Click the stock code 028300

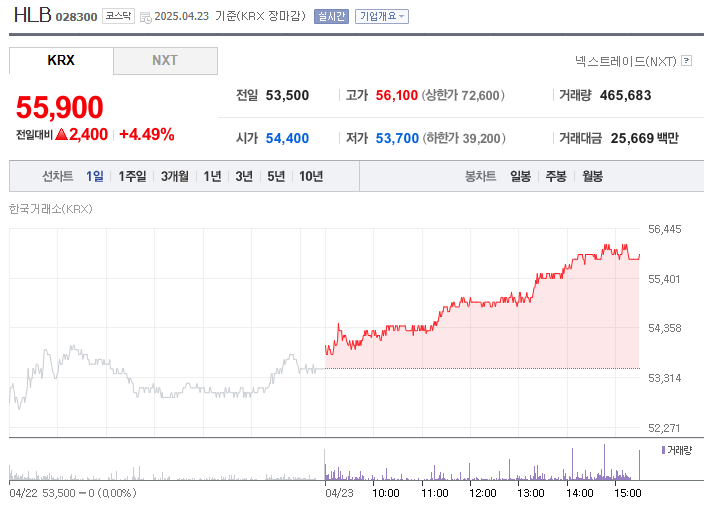click(x=76, y=17)
